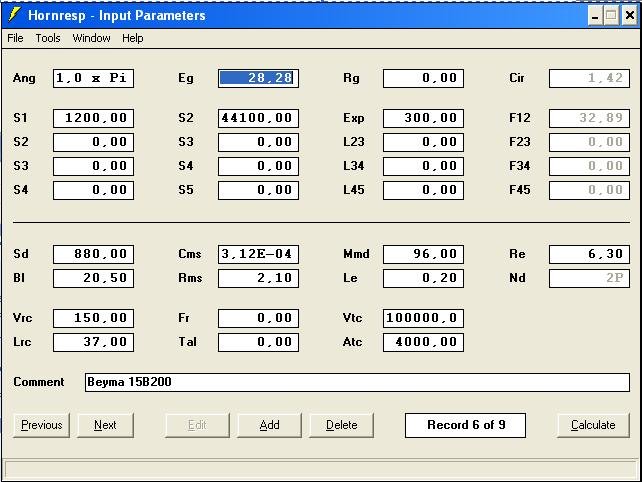This screenshot has height=482, width=642.
Task: Click the S2 field with 44100,00
Action: pyautogui.click(x=258, y=118)
